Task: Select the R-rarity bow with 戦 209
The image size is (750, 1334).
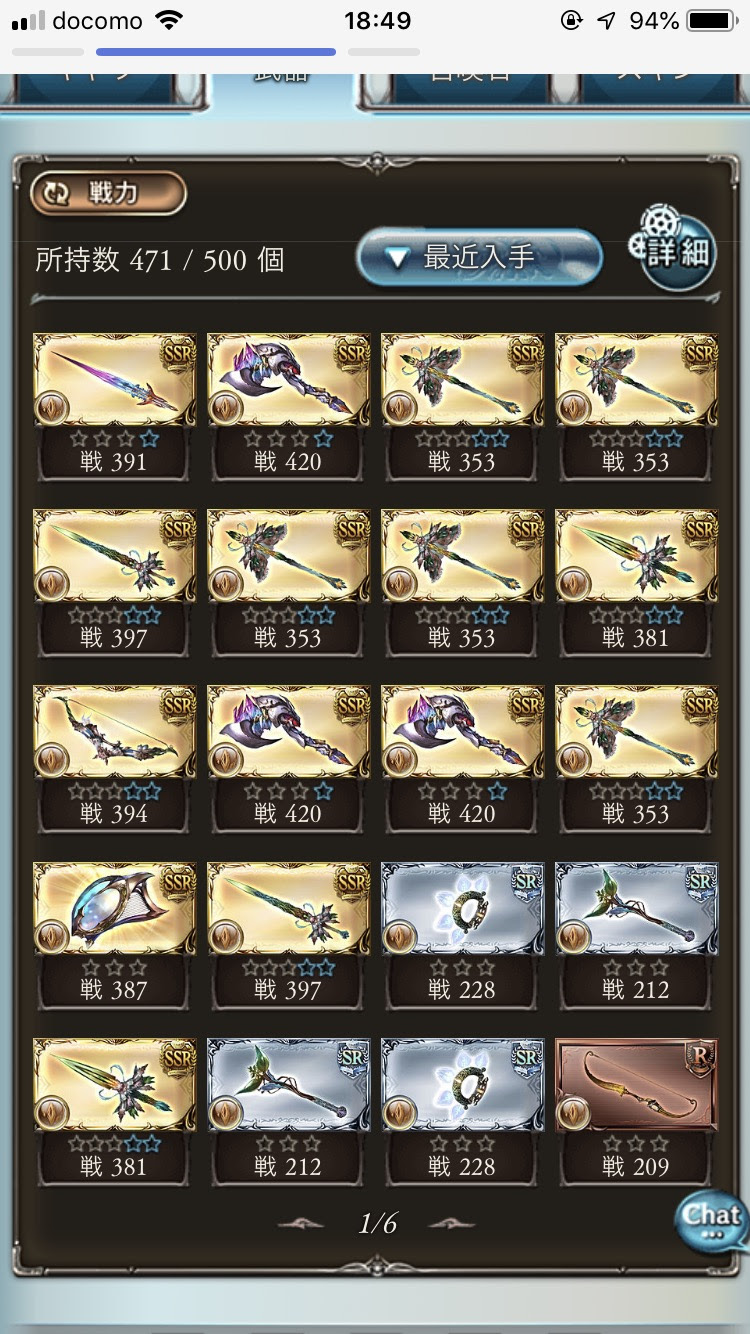Action: click(x=636, y=1111)
